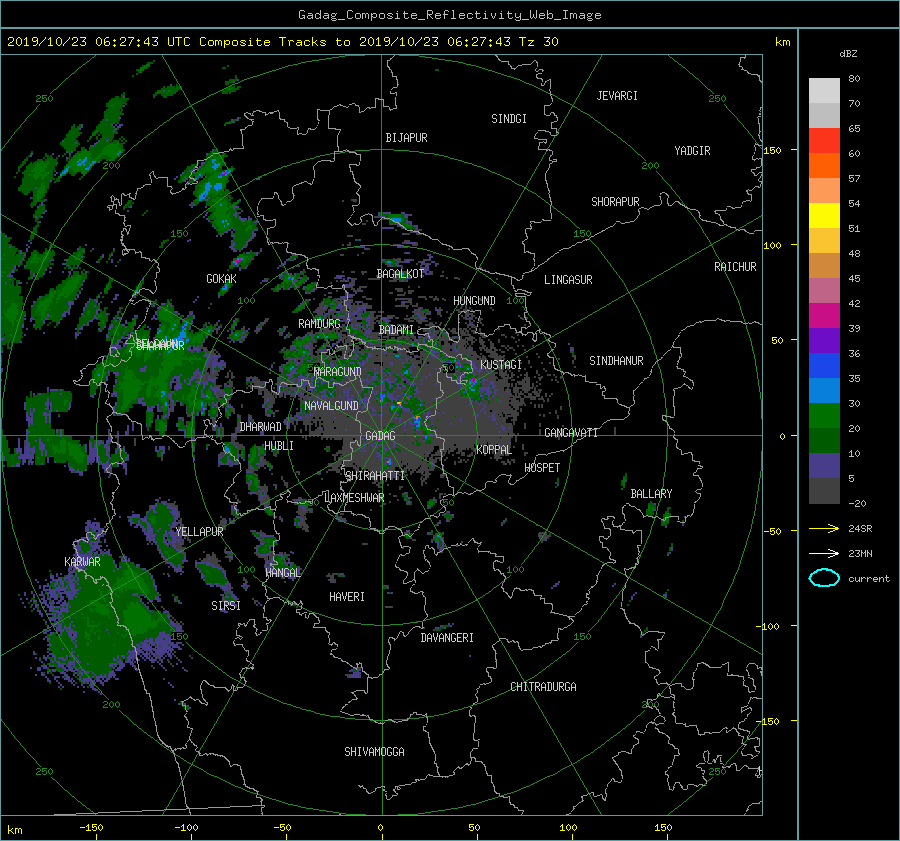Click the cyan current-position ellipse icon
Image resolution: width=900 pixels, height=841 pixels.
point(824,578)
